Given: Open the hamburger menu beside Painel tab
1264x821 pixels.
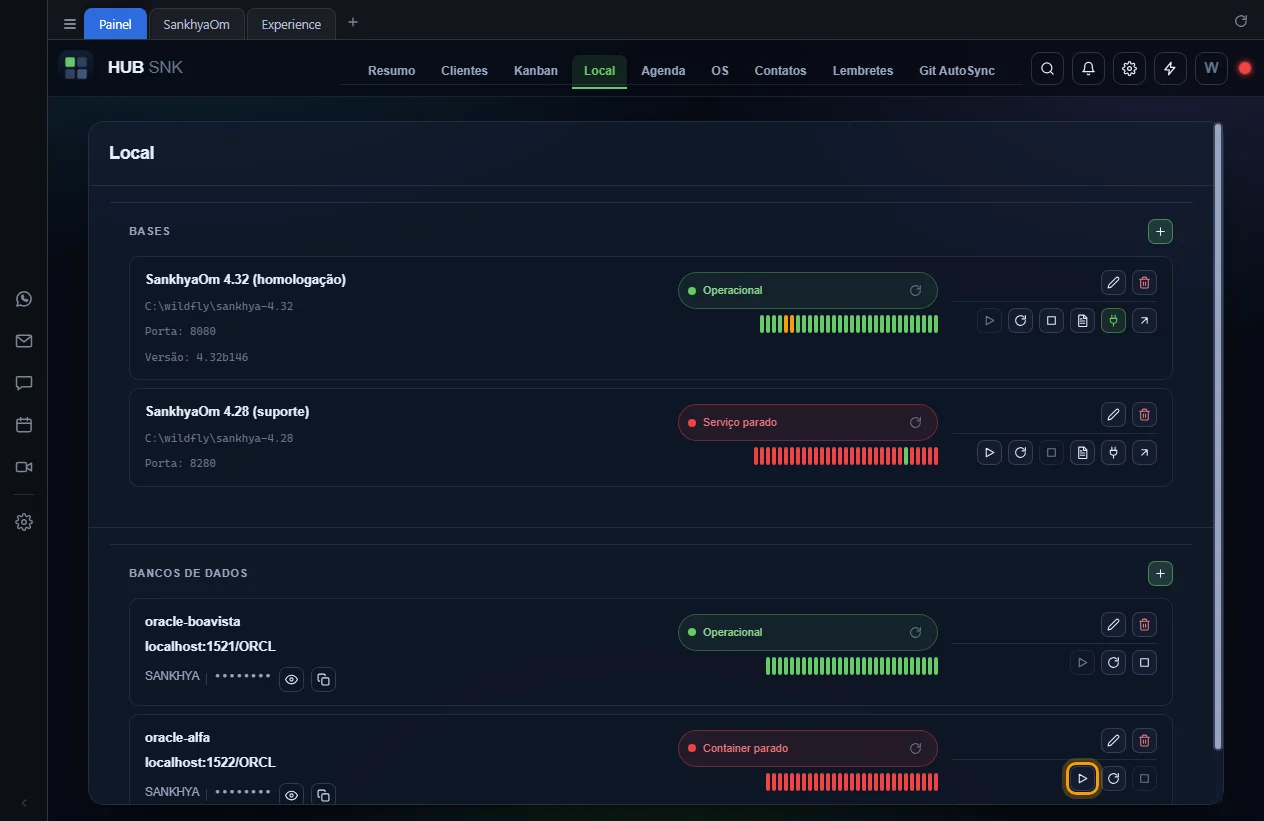Looking at the screenshot, I should tap(70, 24).
